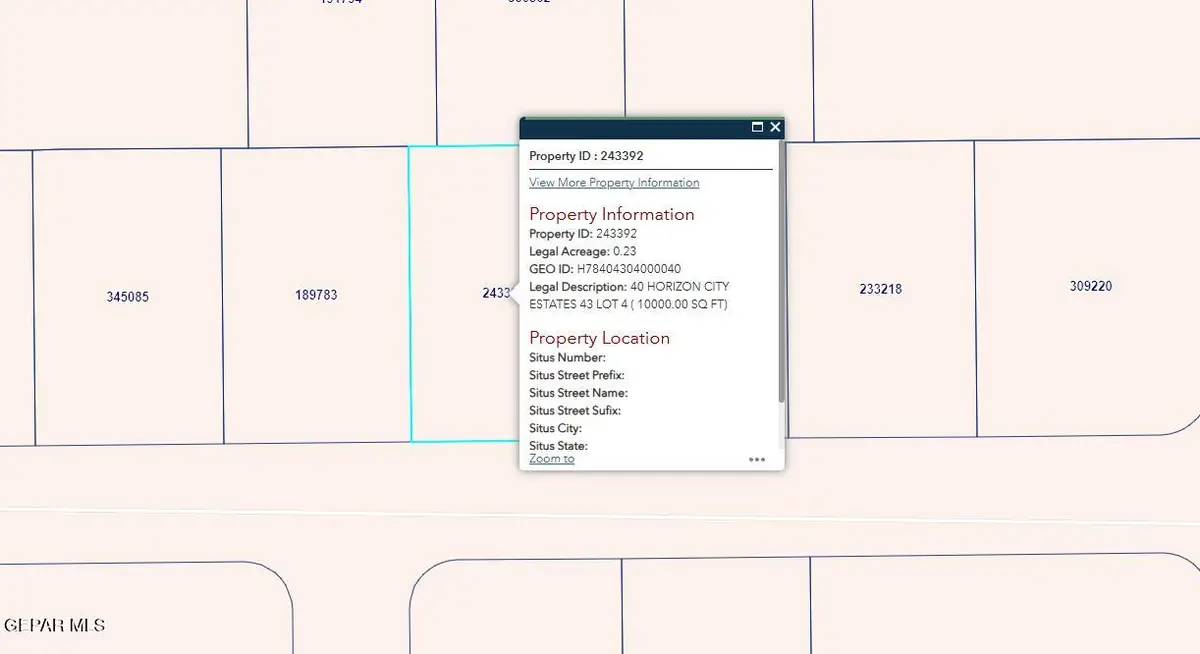The image size is (1200, 654).
Task: Click Zoom to for this property
Action: click(x=550, y=459)
